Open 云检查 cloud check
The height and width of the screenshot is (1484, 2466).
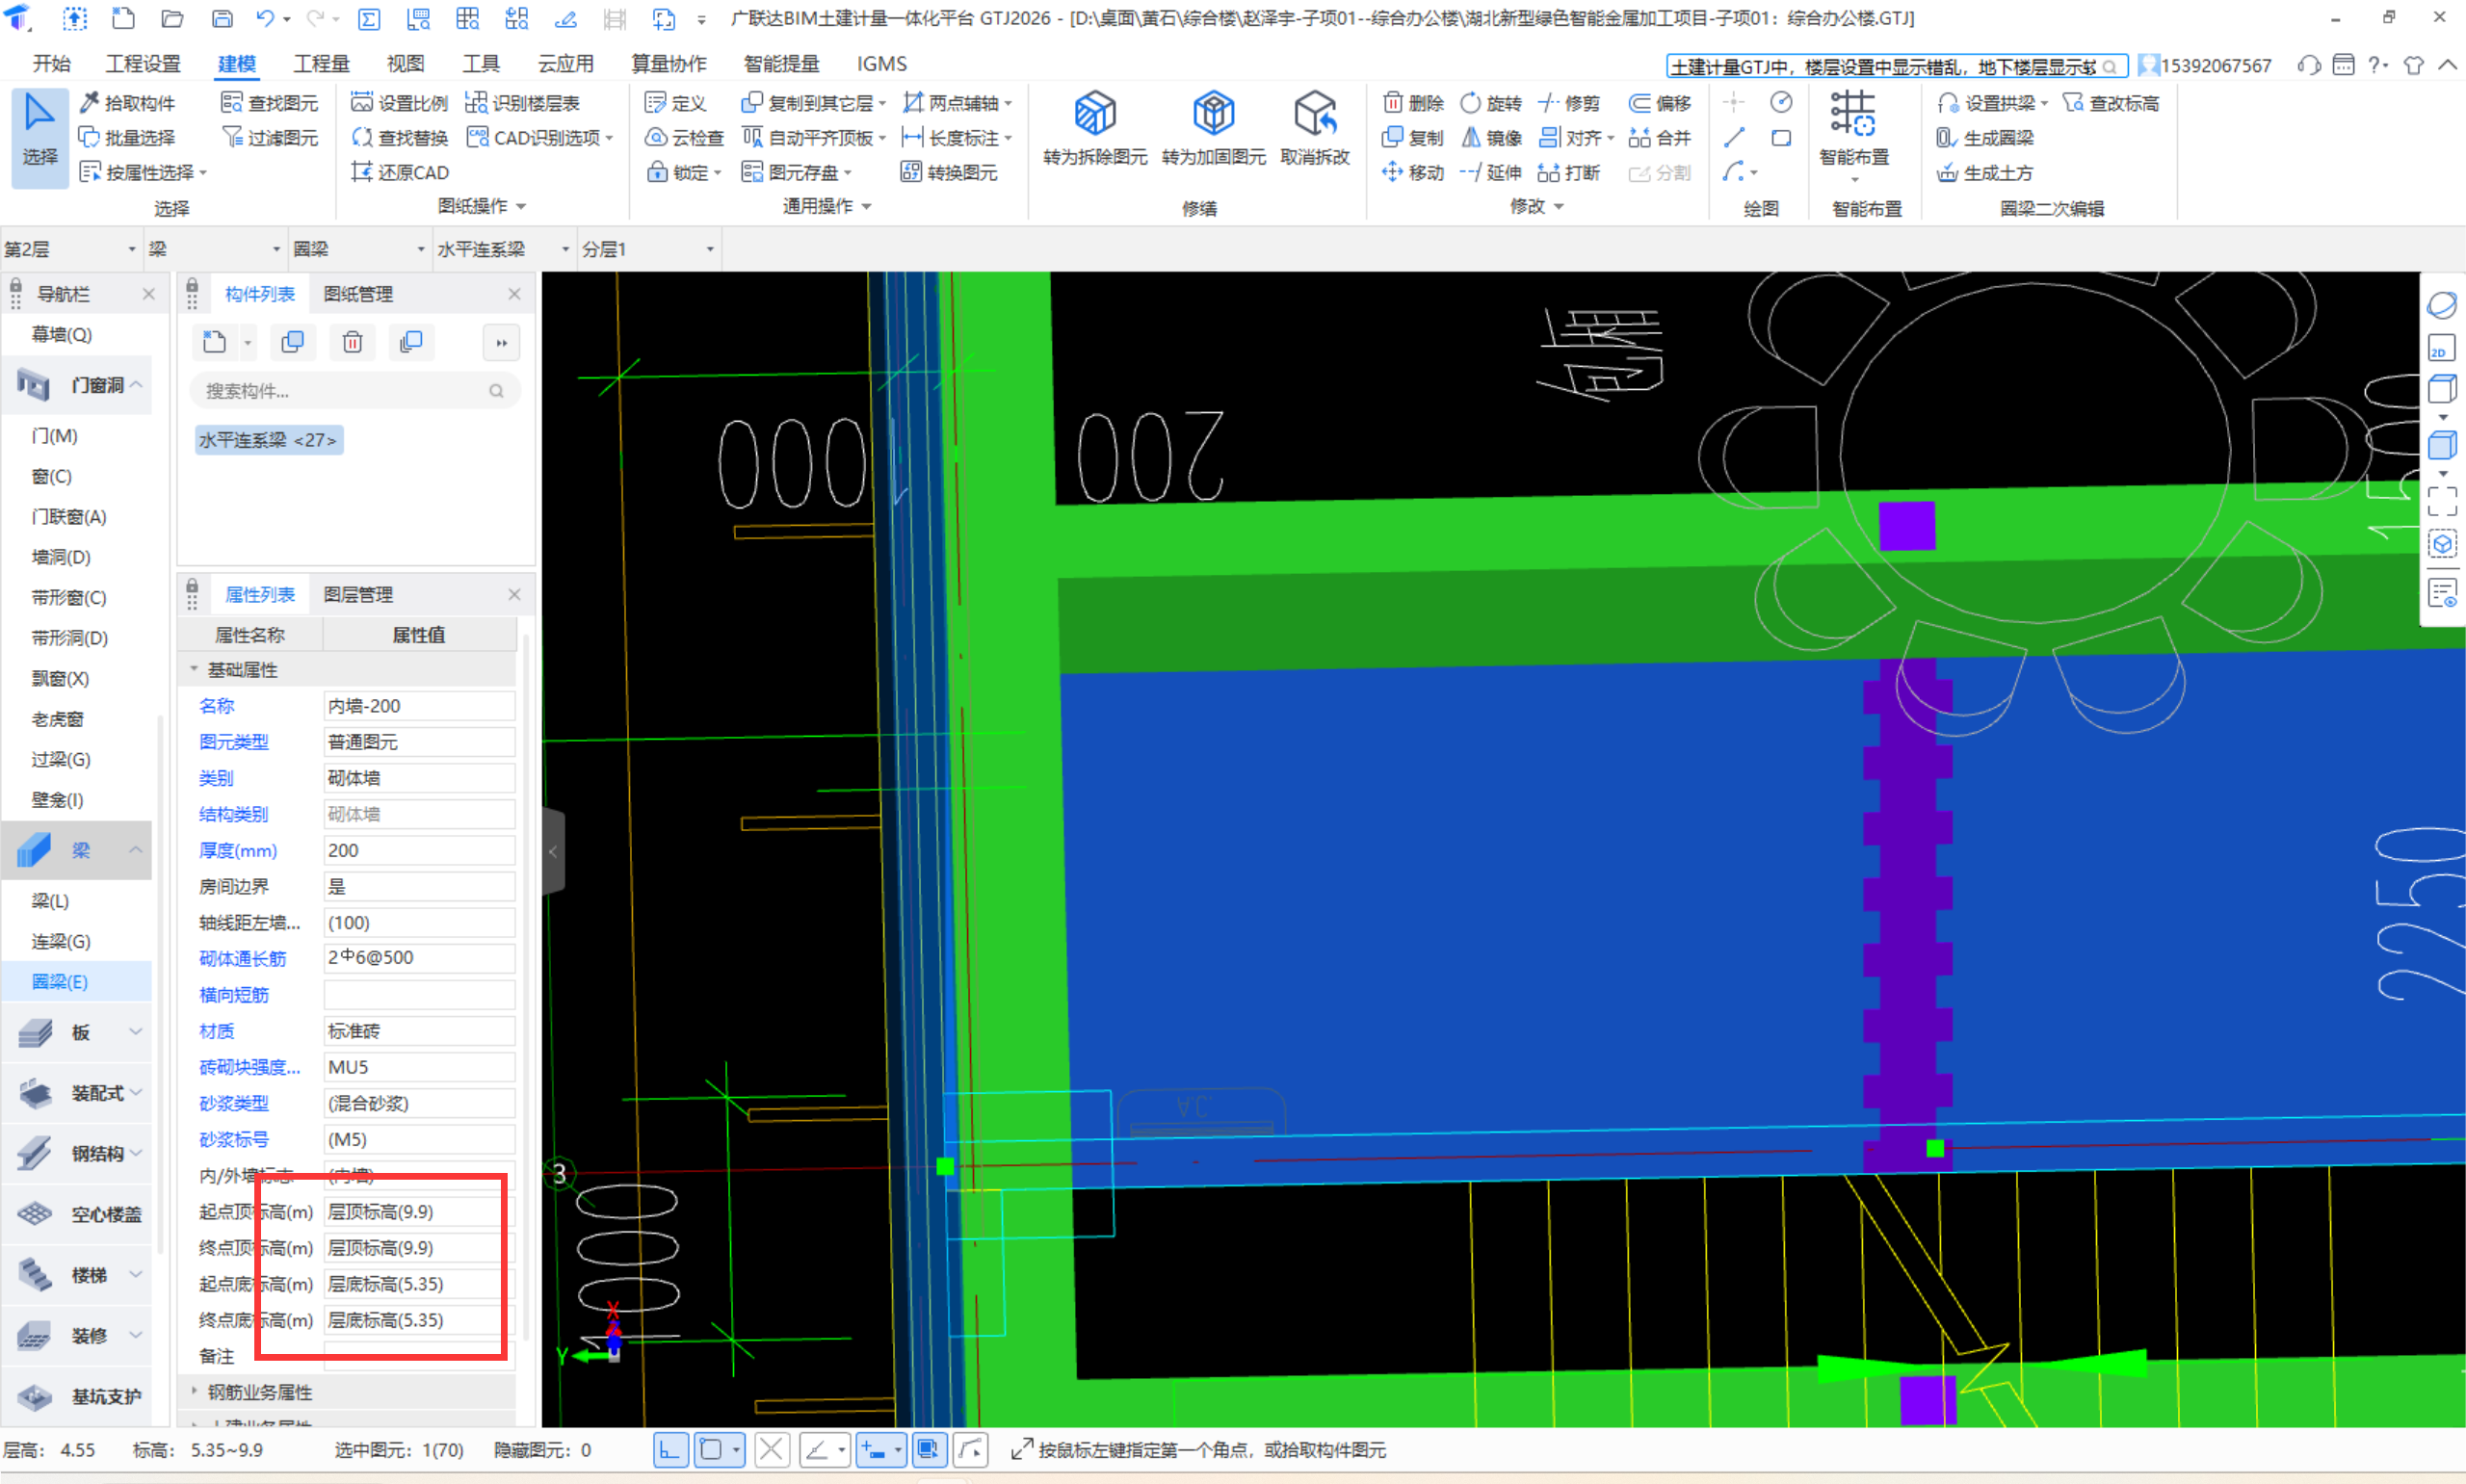(685, 138)
